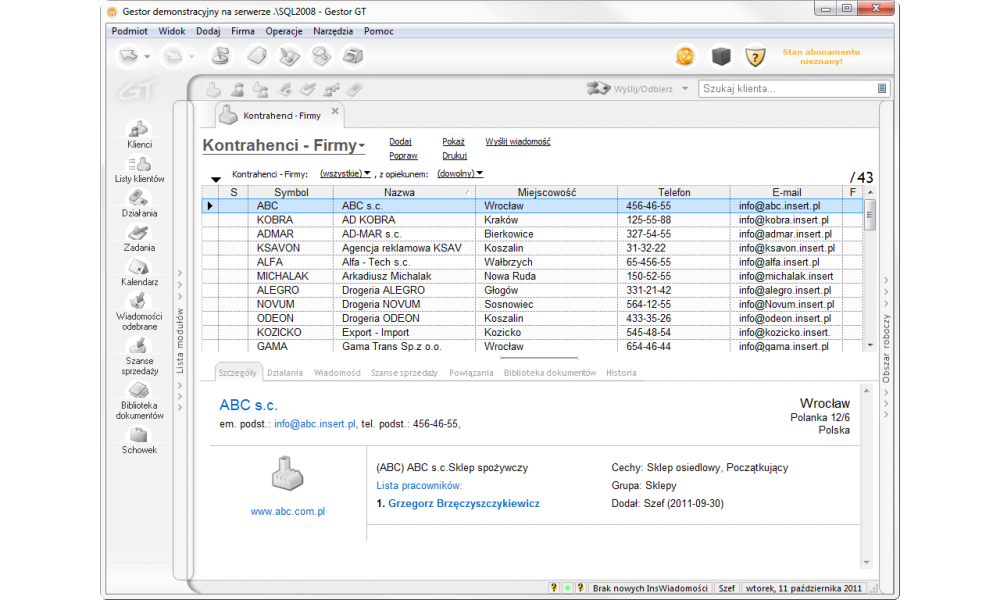This screenshot has width=1000, height=600.
Task: Expand the Wyślij/Odbierz dropdown arrow
Action: point(685,89)
